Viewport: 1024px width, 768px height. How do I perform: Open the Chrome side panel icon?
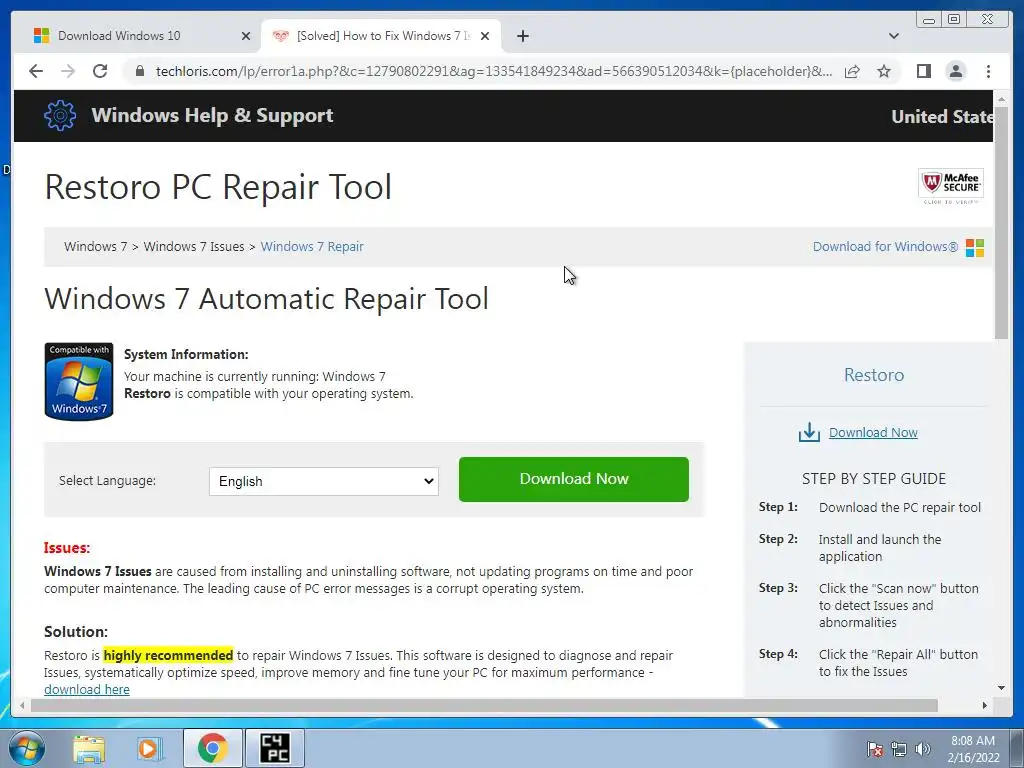click(923, 71)
